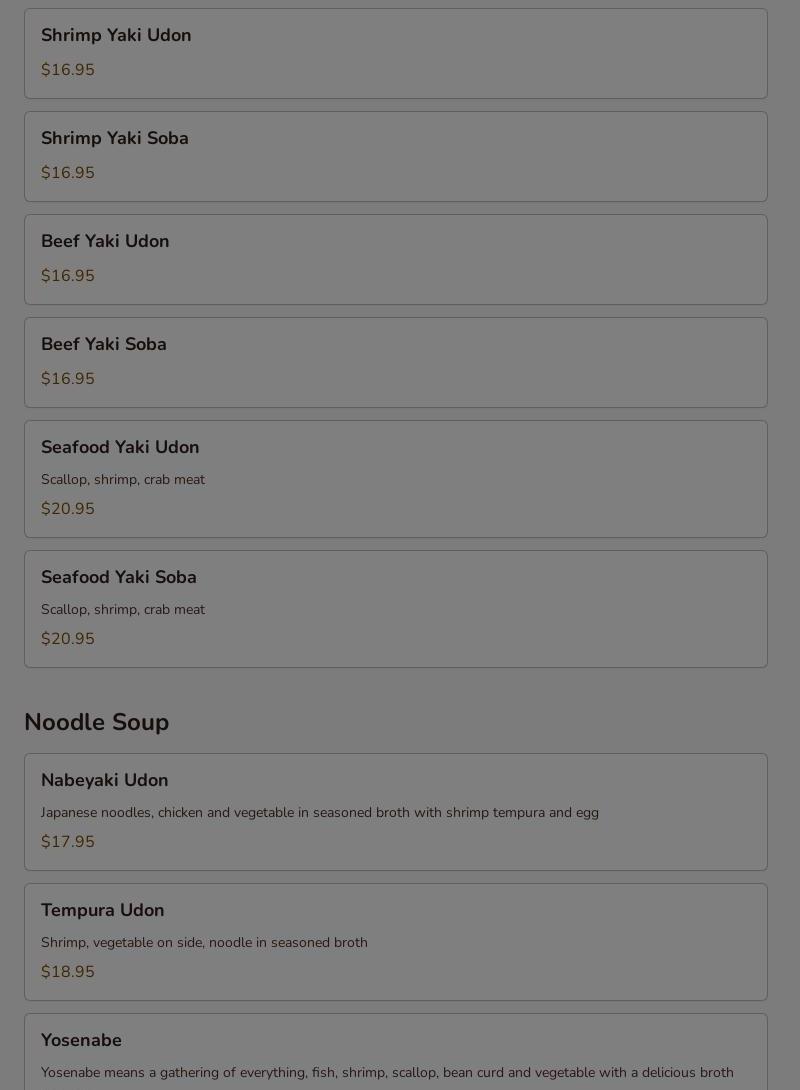Open the Beef Yaki Soba item

[395, 362]
